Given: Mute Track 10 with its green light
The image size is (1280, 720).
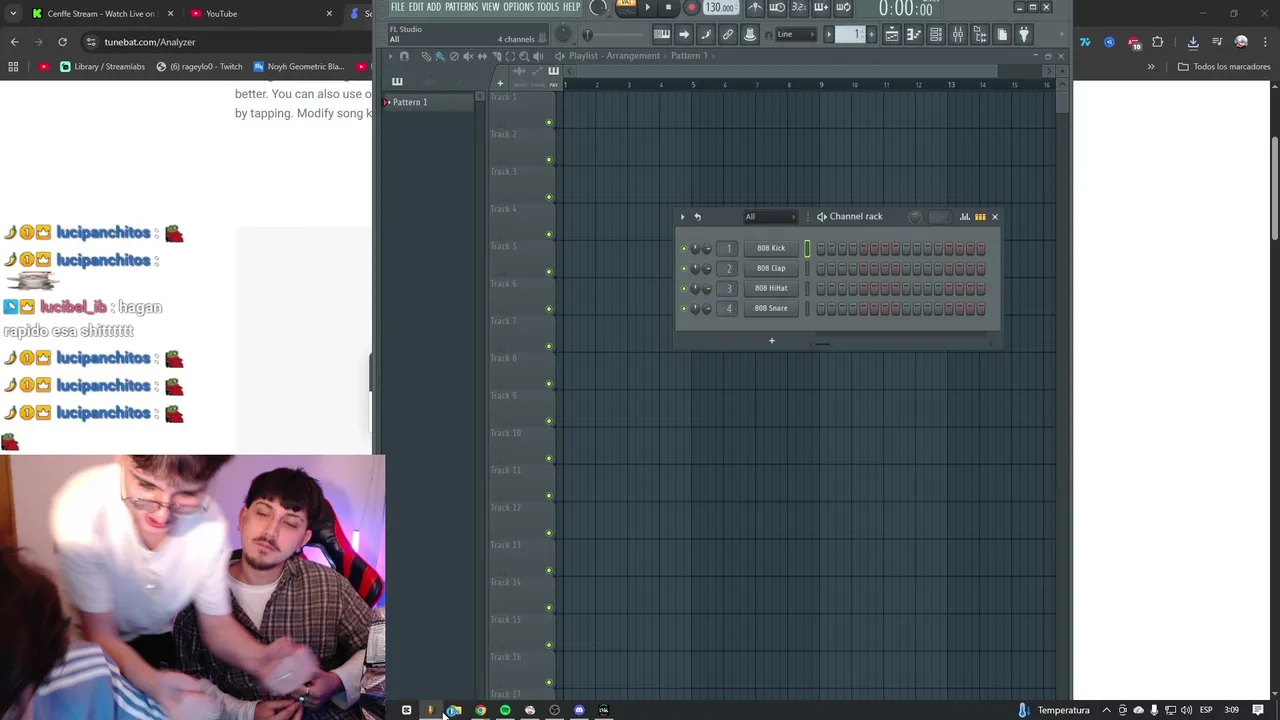Looking at the screenshot, I should pyautogui.click(x=548, y=458).
